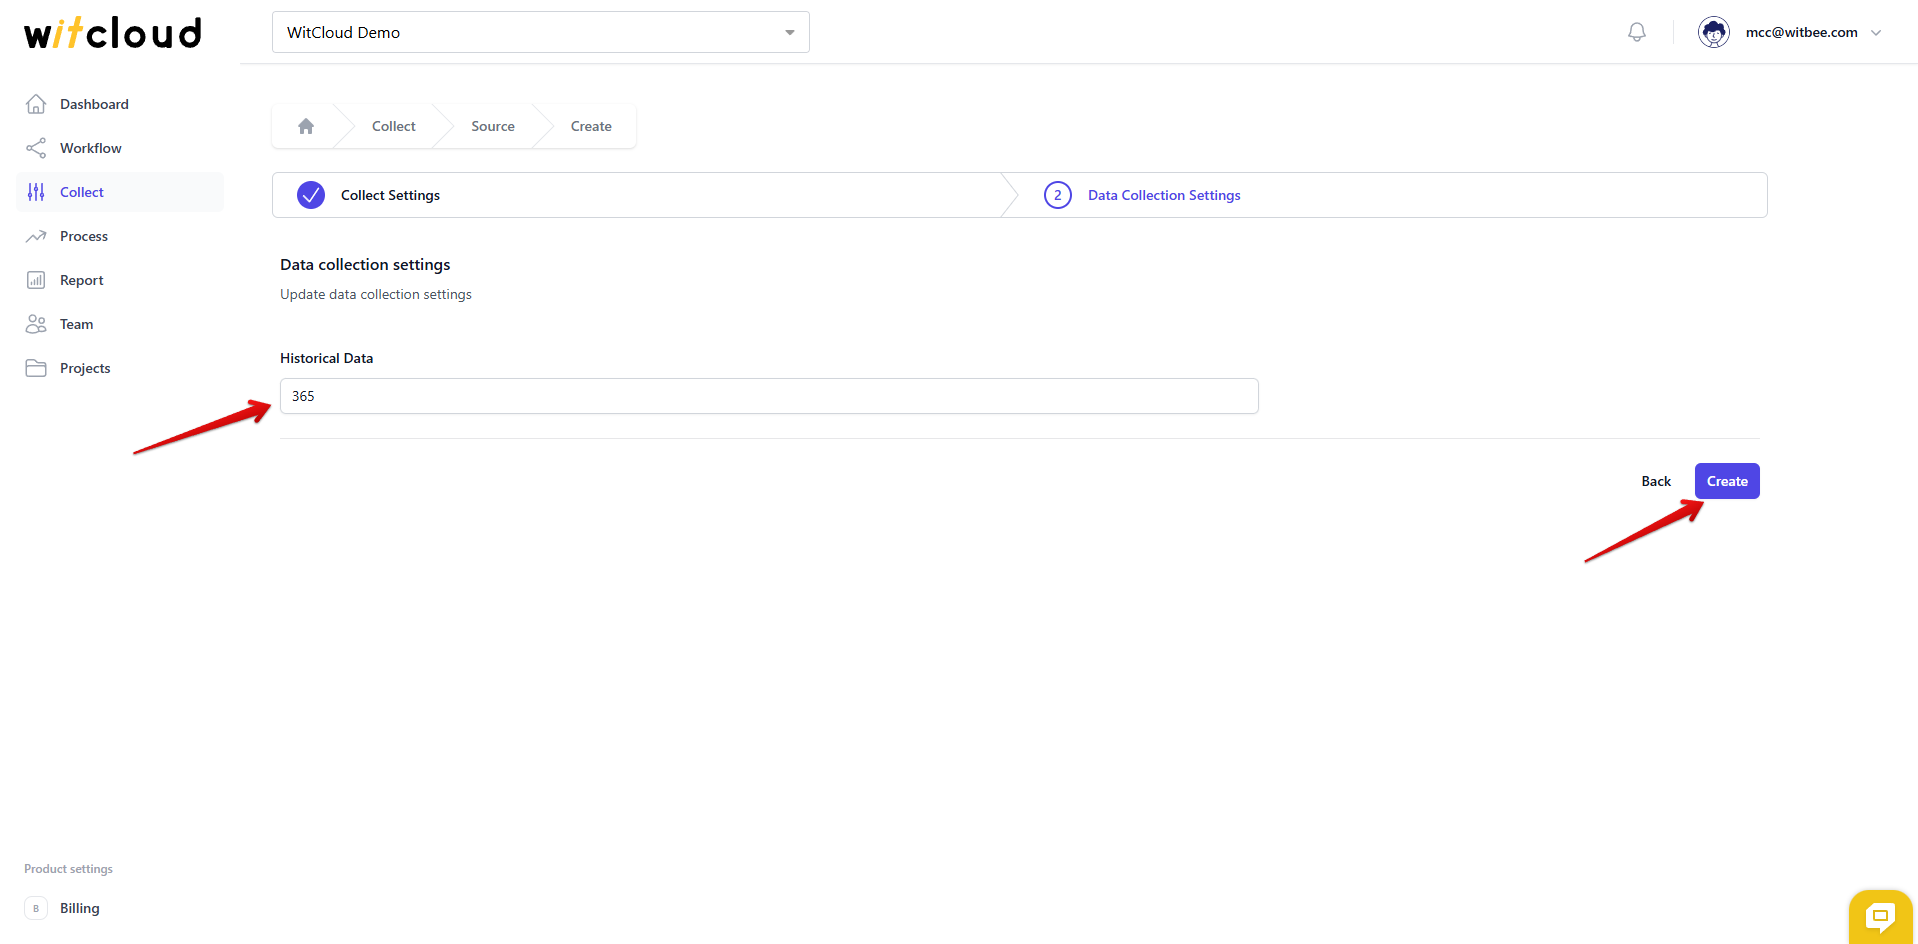Open the Report section

pyautogui.click(x=82, y=280)
